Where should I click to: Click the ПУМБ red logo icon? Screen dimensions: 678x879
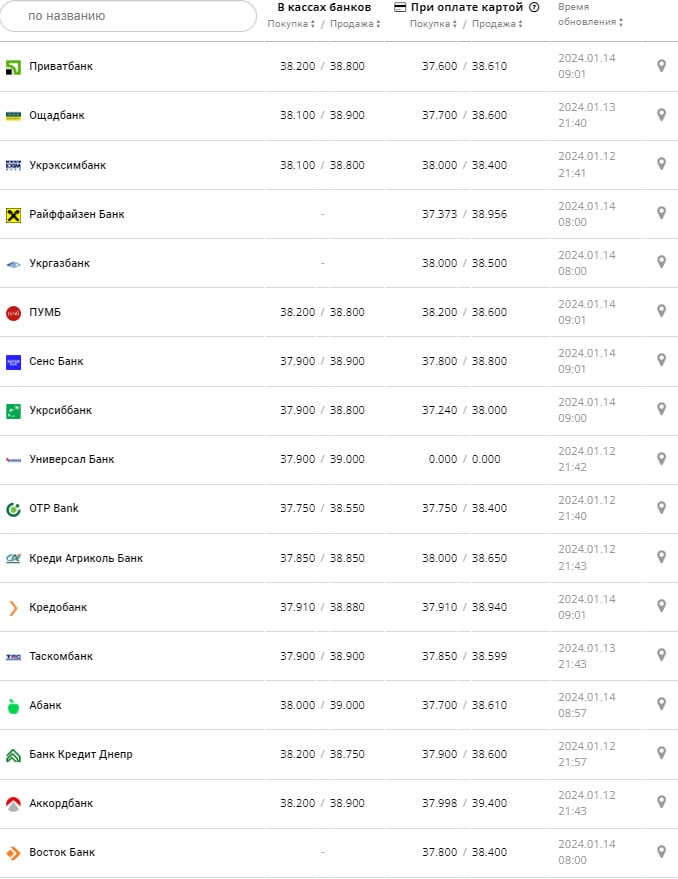click(x=13, y=312)
